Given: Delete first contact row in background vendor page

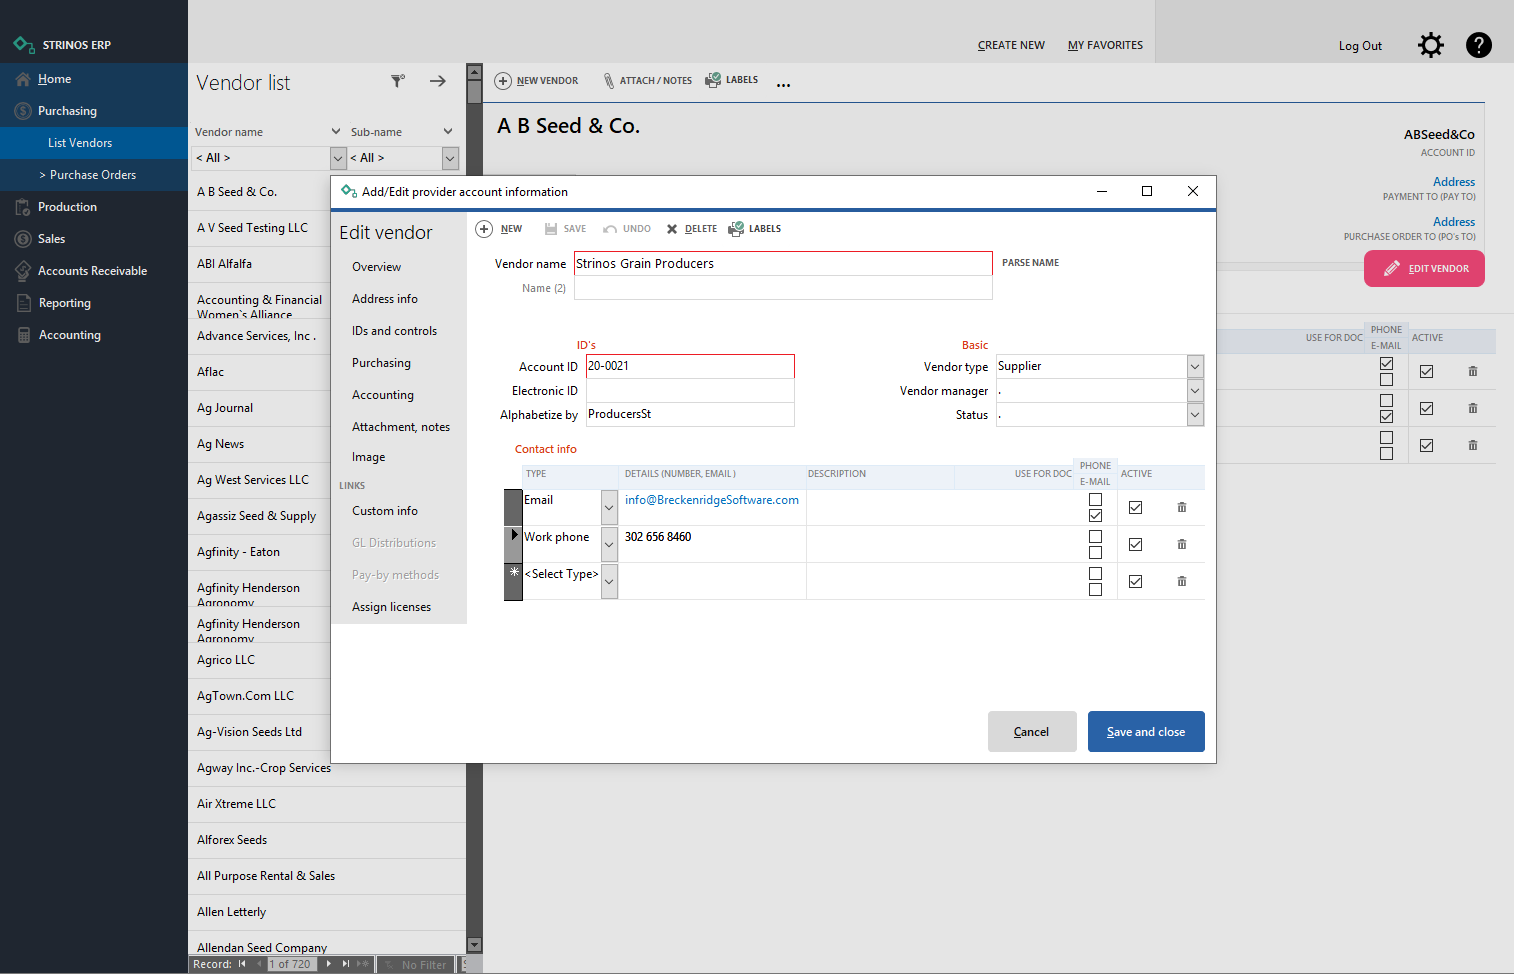Looking at the screenshot, I should (1473, 371).
